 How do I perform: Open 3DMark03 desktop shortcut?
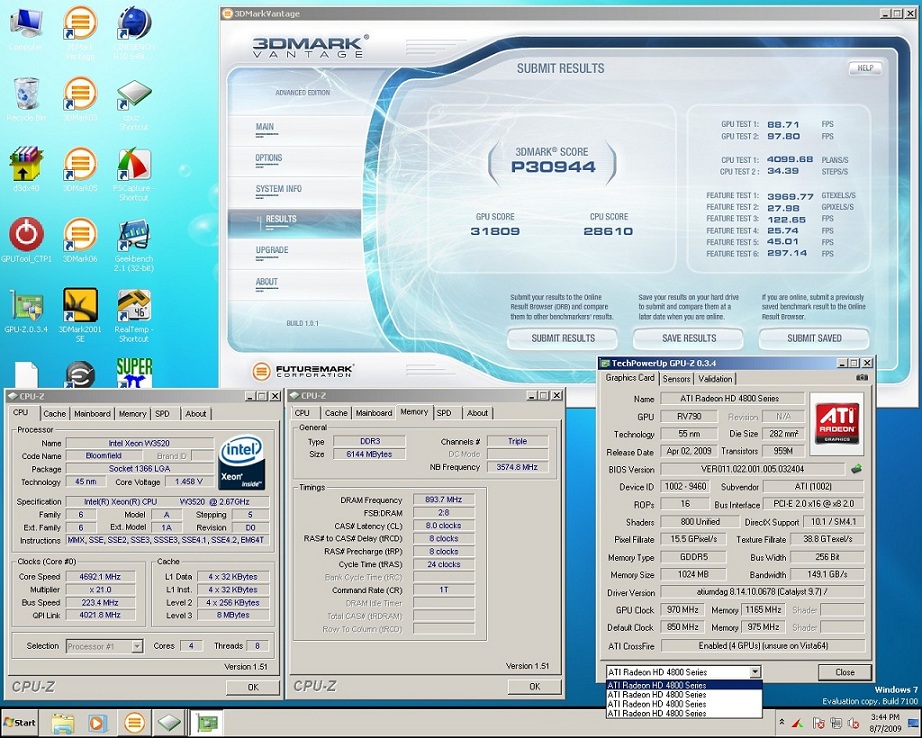[80, 99]
